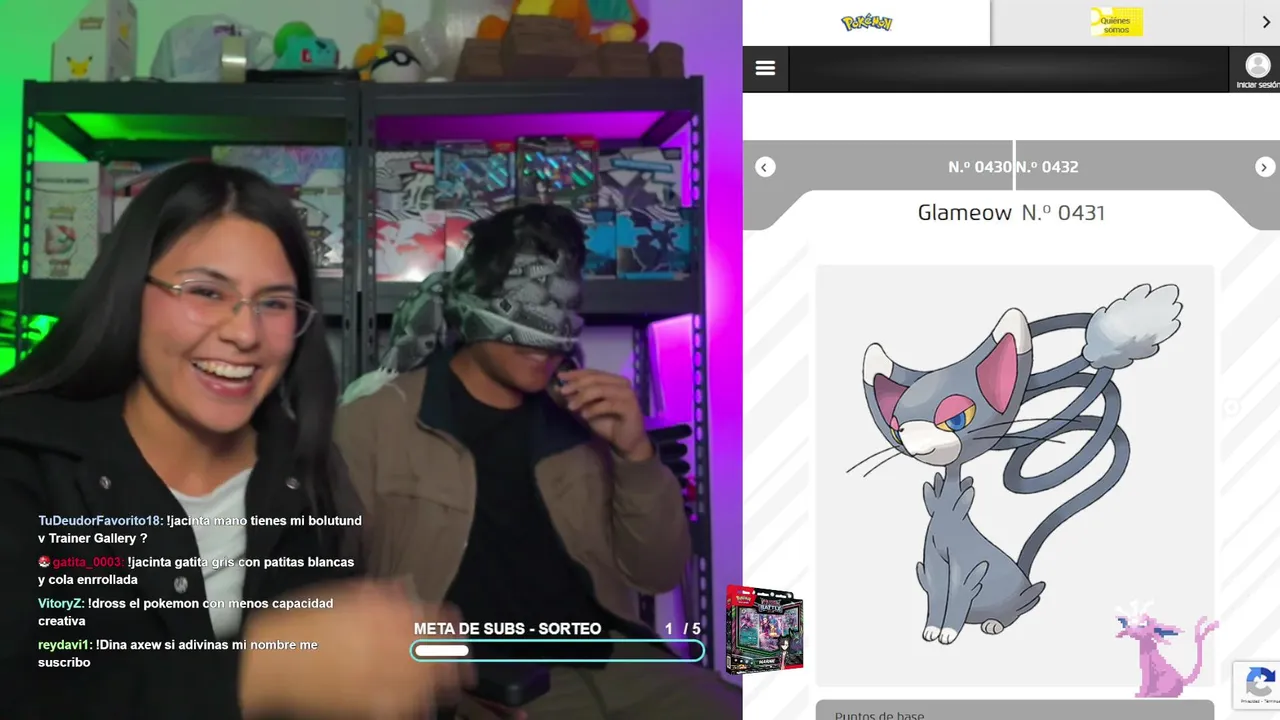Open the N.º 0430 previous entry link

coord(979,167)
